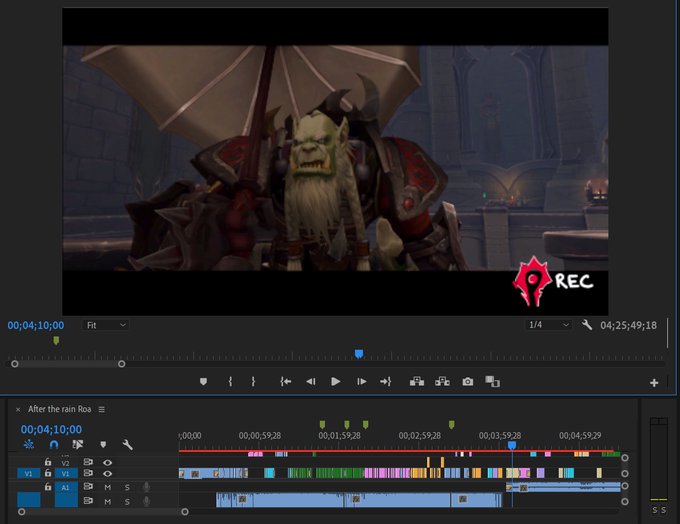
Task: Toggle Linked Selection in the timeline
Action: [78, 445]
